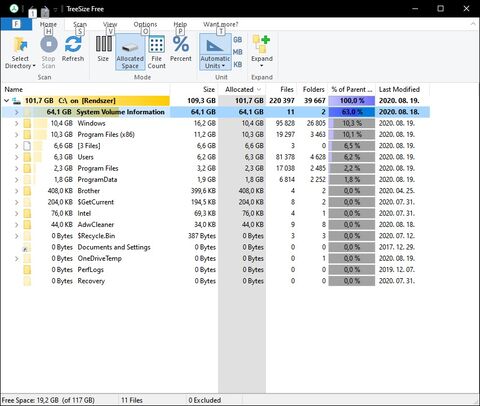Click '0 Excluded' in status bar
This screenshot has width=480, height=406.
click(205, 400)
